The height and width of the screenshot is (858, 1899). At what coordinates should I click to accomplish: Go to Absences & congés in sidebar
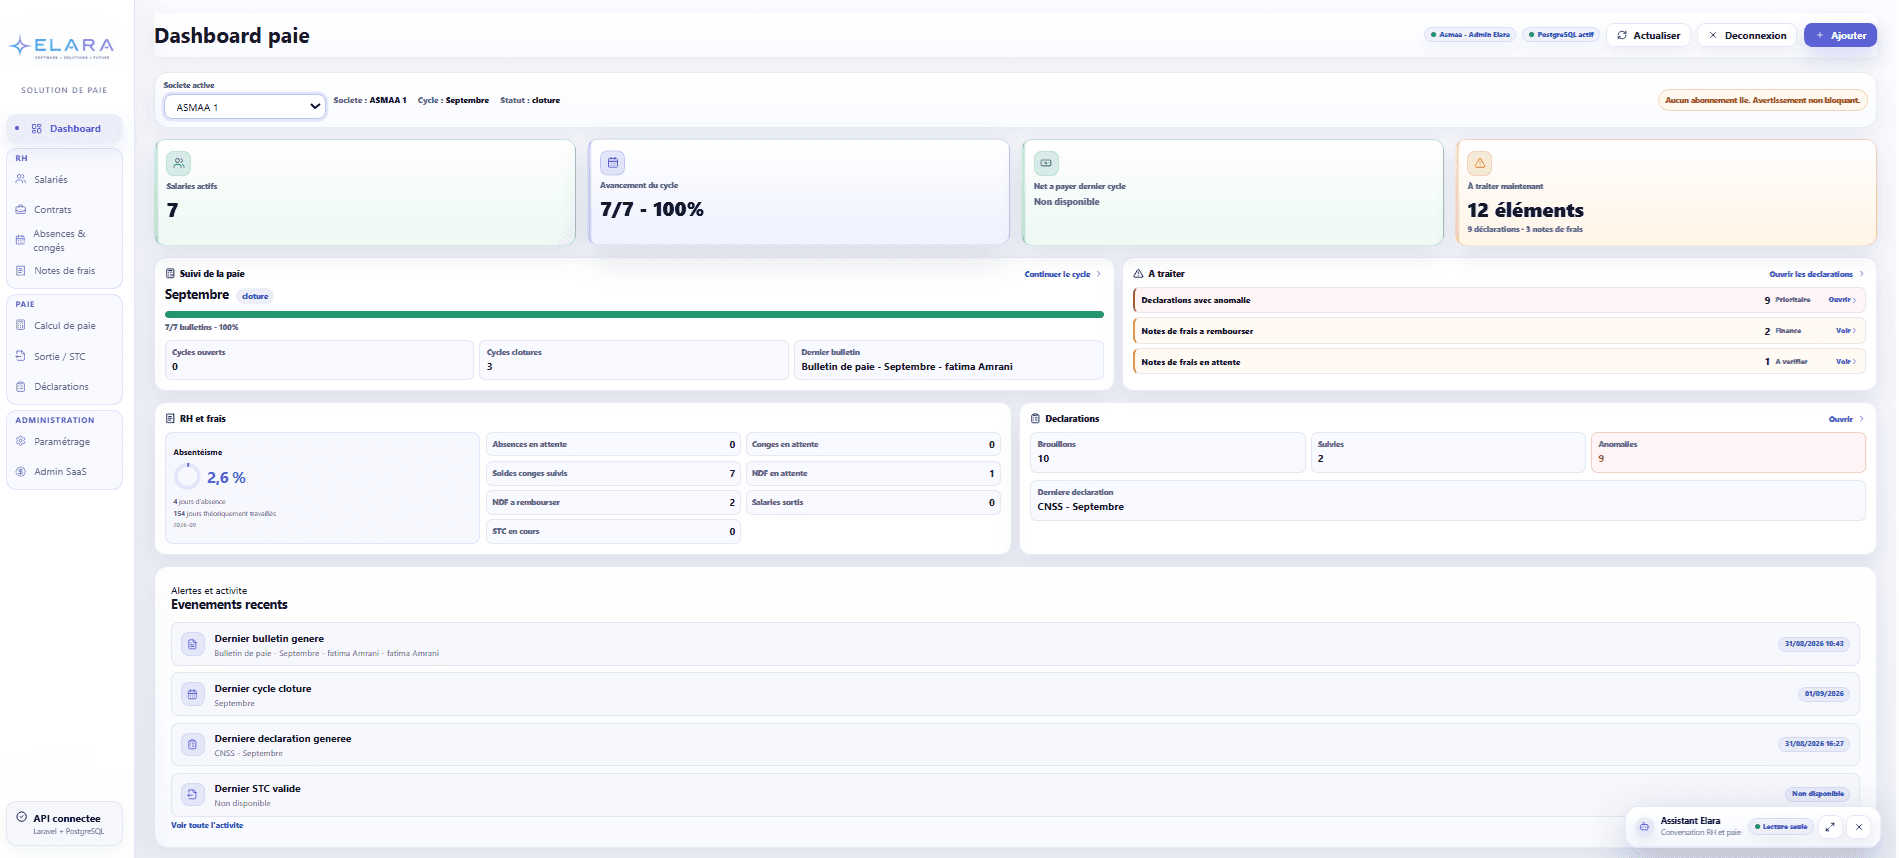[x=65, y=241]
